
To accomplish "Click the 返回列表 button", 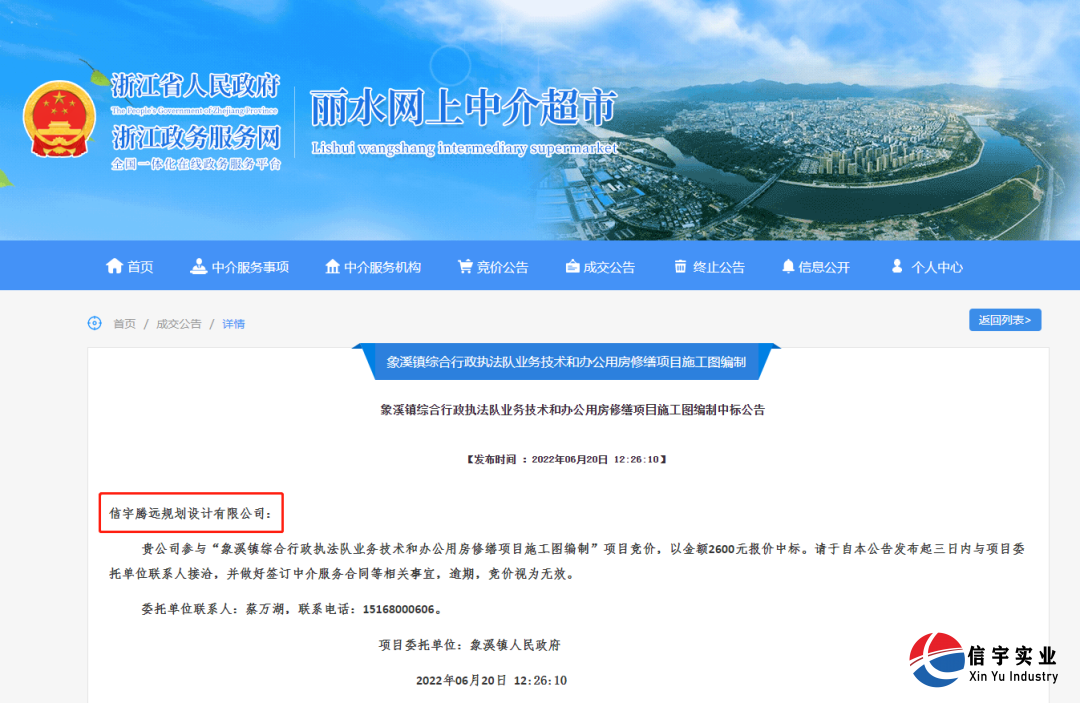I will [1005, 319].
